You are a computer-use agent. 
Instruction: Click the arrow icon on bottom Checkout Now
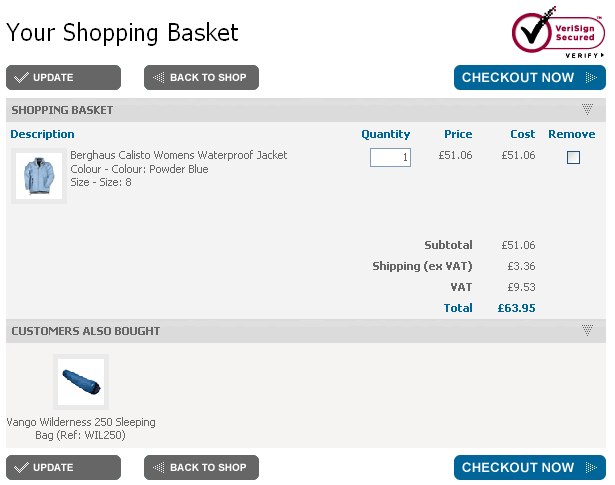[x=591, y=467]
